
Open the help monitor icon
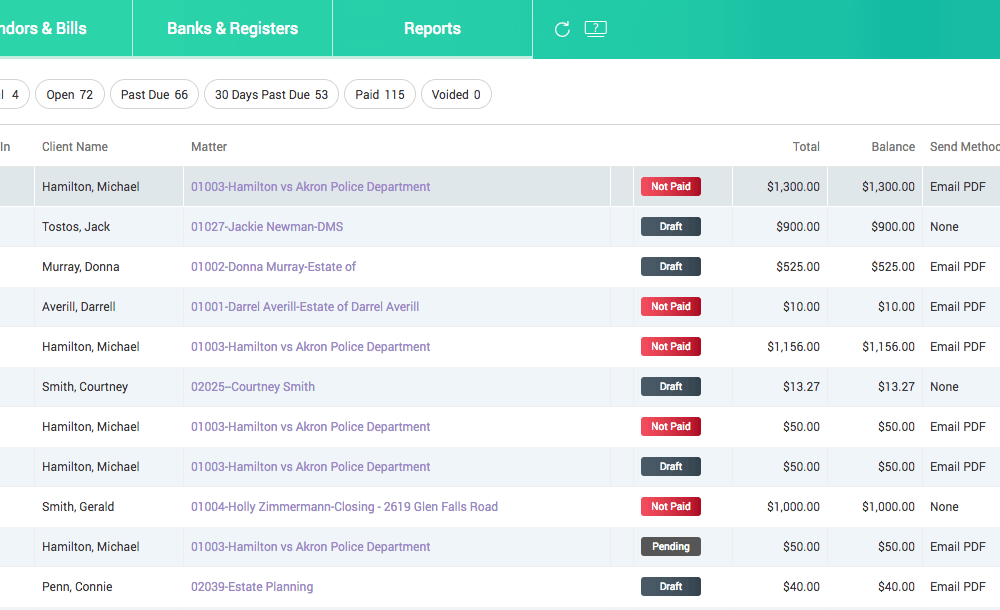(x=596, y=29)
